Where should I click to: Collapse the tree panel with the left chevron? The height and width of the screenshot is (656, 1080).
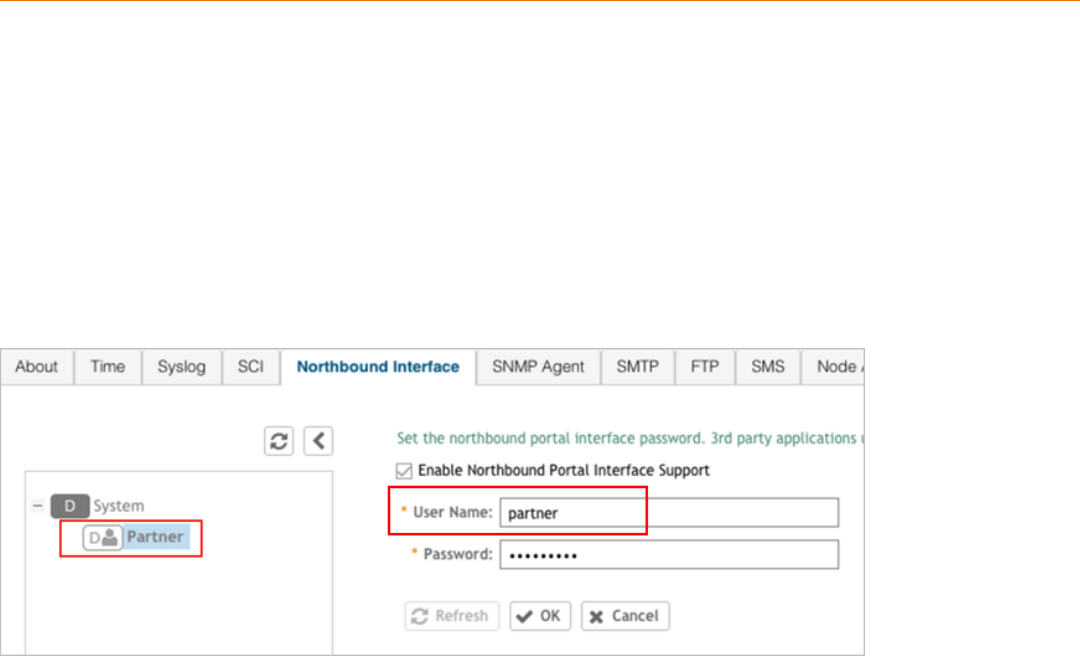[318, 441]
